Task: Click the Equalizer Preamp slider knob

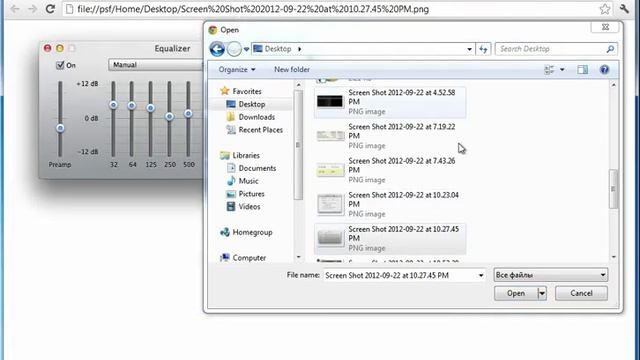Action: pyautogui.click(x=60, y=128)
